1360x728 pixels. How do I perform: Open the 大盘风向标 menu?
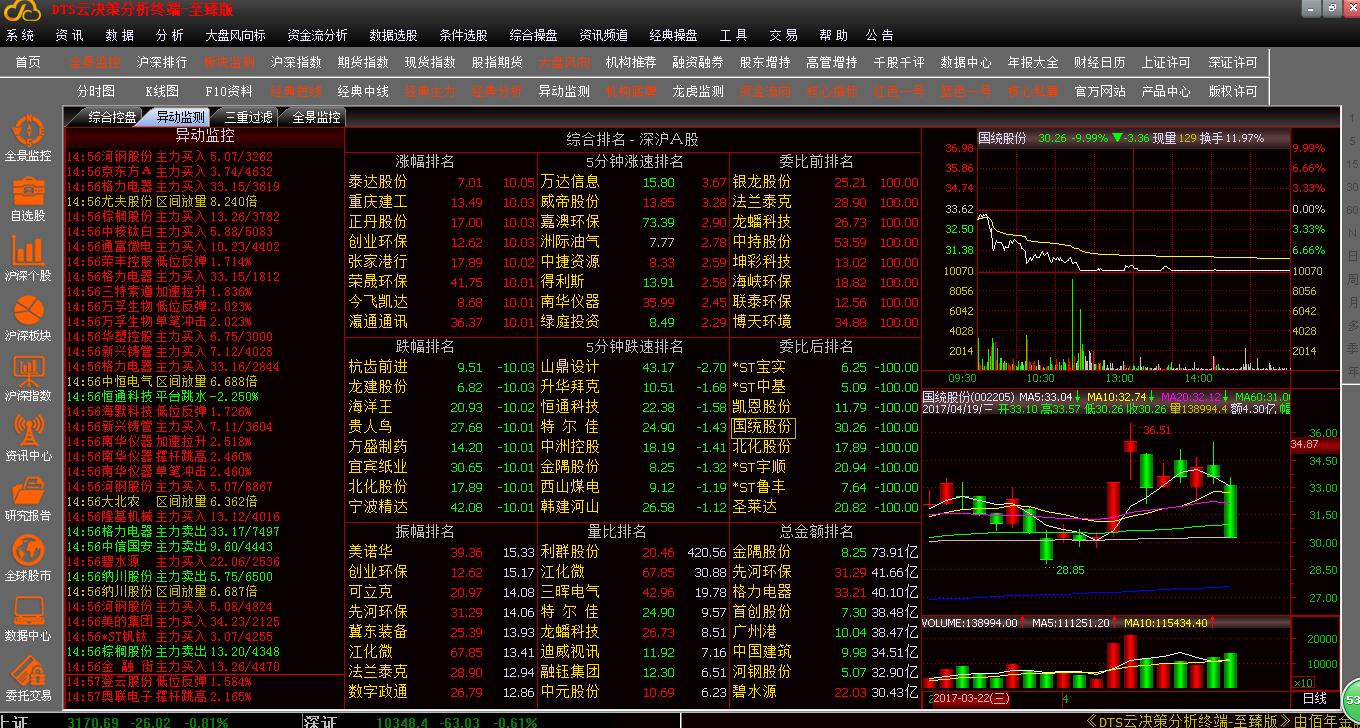(235, 35)
